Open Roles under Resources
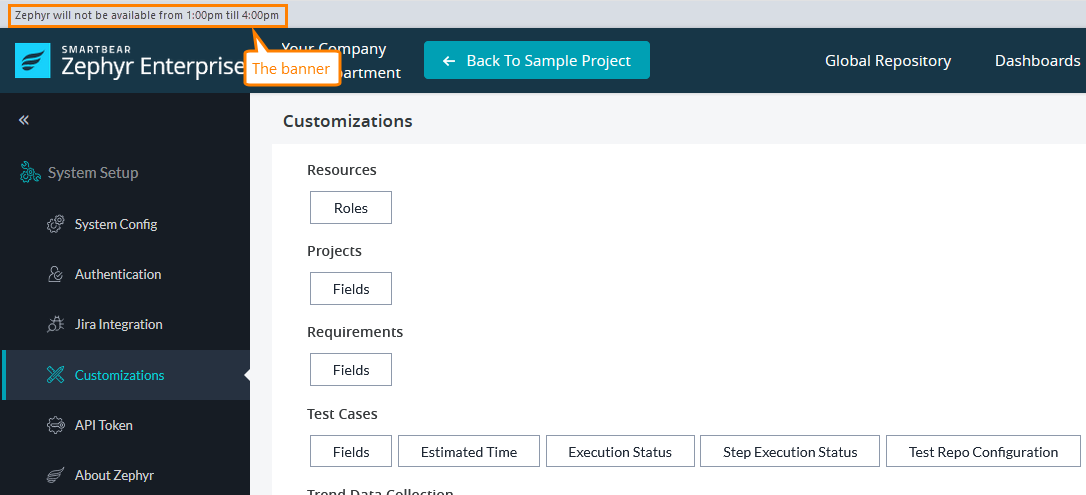The width and height of the screenshot is (1086, 495). (x=351, y=208)
